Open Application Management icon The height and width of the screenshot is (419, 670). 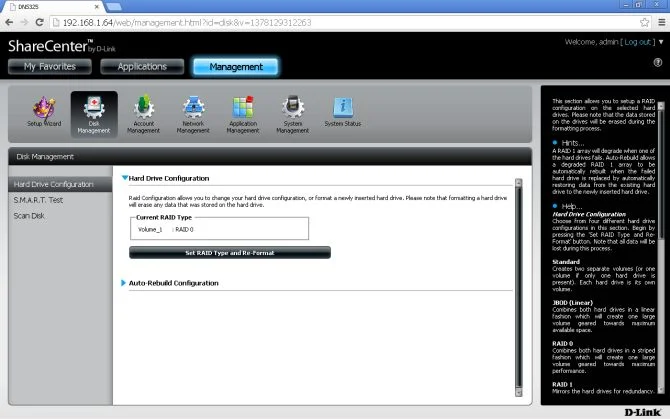[243, 114]
